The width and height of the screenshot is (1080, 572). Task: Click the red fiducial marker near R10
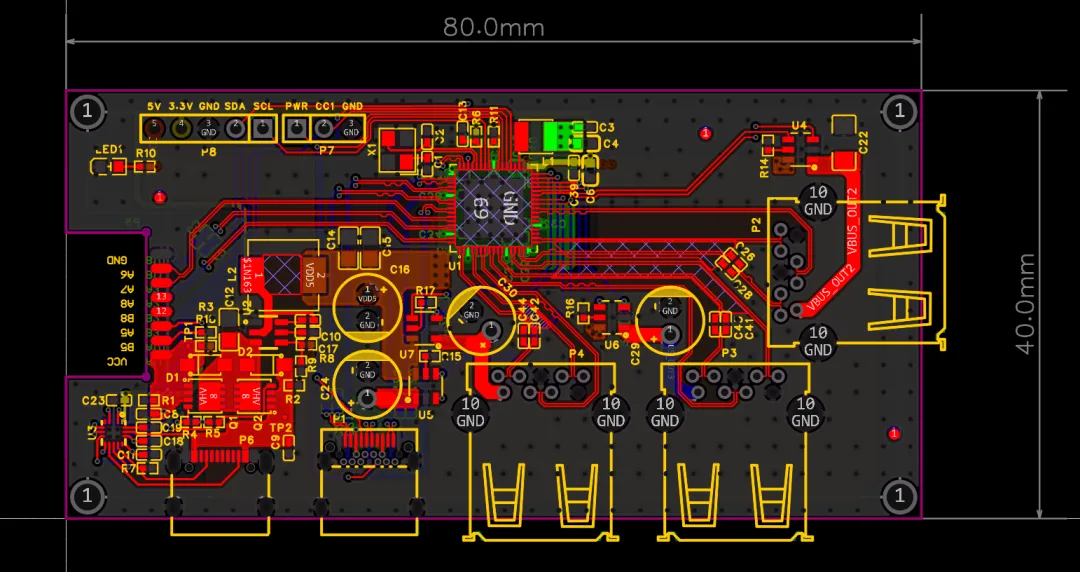(160, 197)
